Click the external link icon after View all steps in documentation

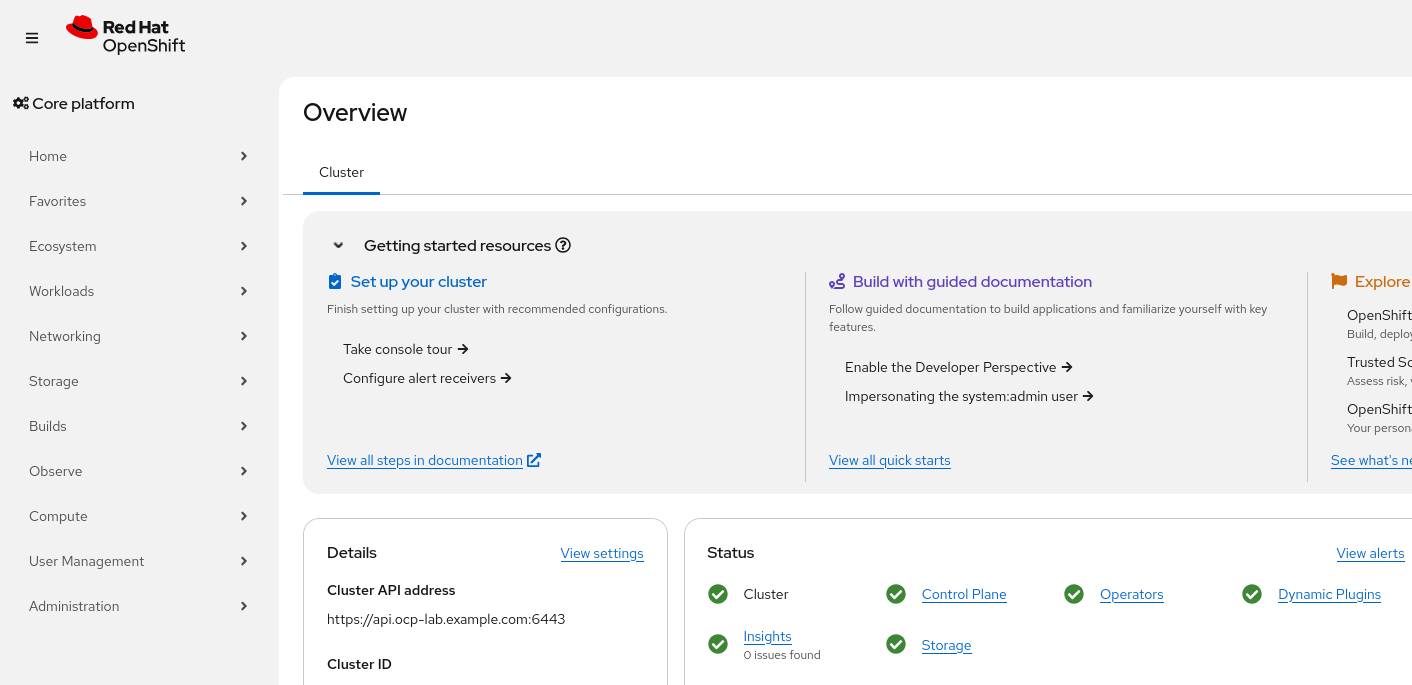(x=534, y=460)
